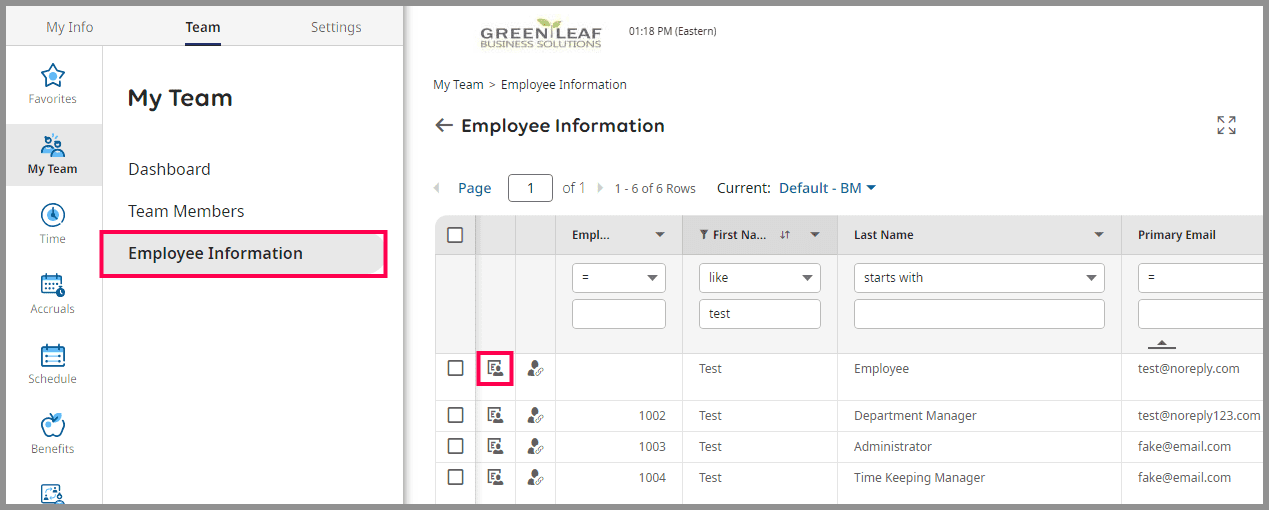Toggle full screen expand icon
Viewport: 1269px width, 510px height.
(1226, 125)
